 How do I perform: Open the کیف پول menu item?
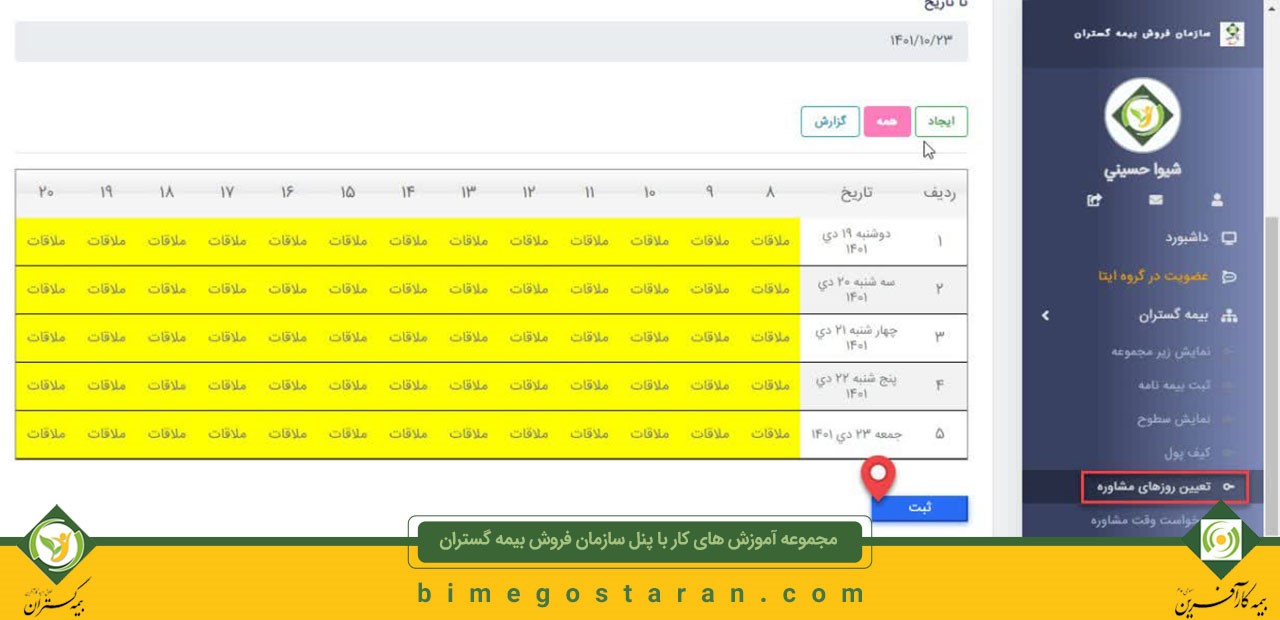1187,453
